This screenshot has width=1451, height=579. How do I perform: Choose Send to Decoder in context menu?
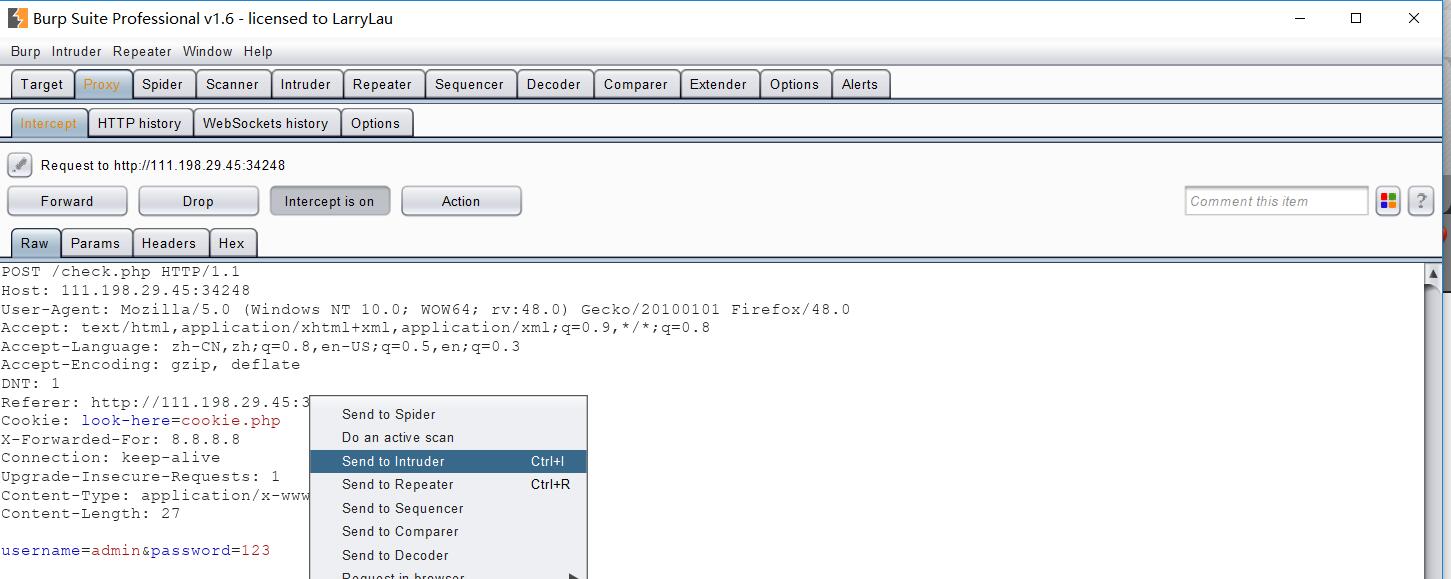tap(448, 555)
